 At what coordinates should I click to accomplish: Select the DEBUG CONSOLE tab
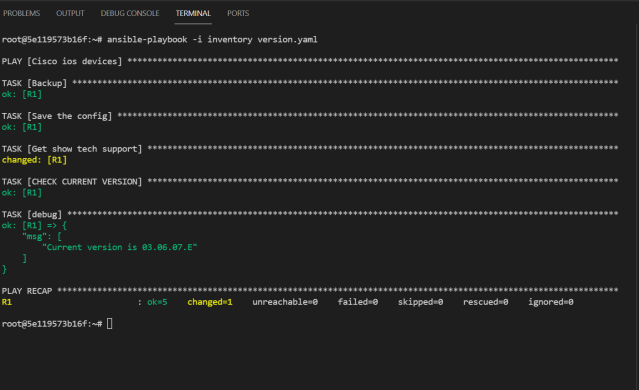[130, 13]
